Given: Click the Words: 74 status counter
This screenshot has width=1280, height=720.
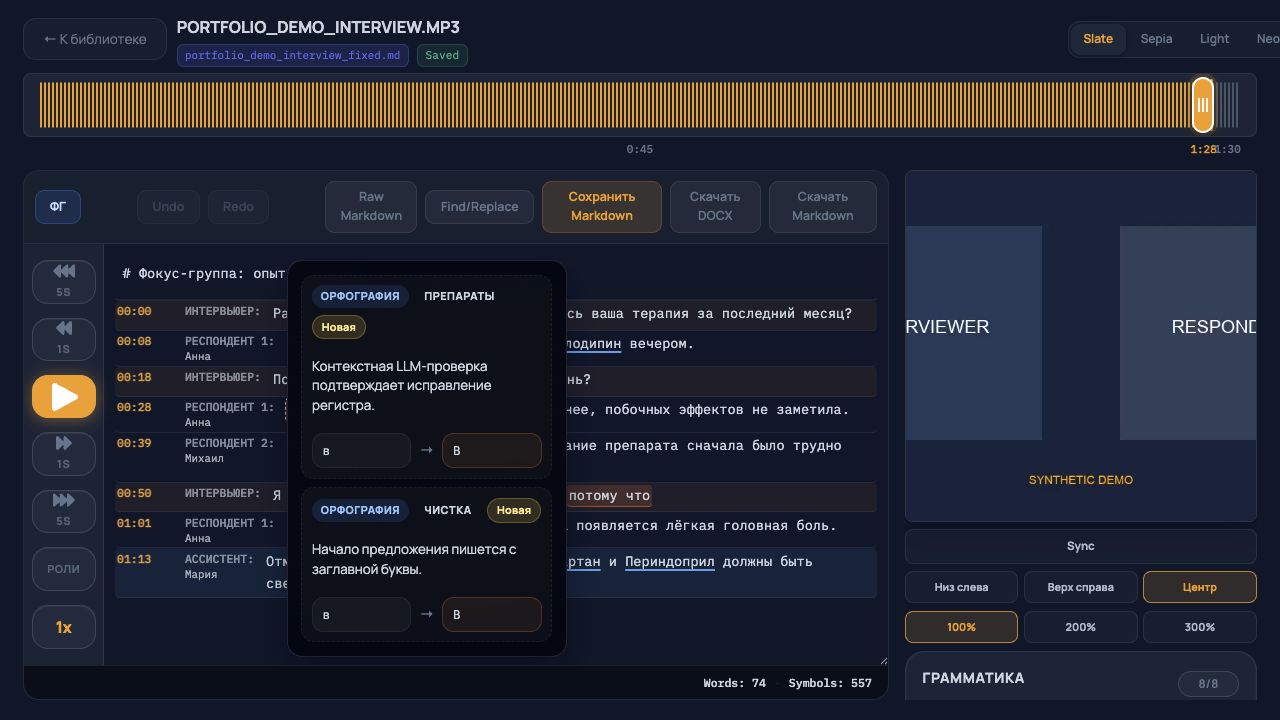Looking at the screenshot, I should pyautogui.click(x=734, y=683).
